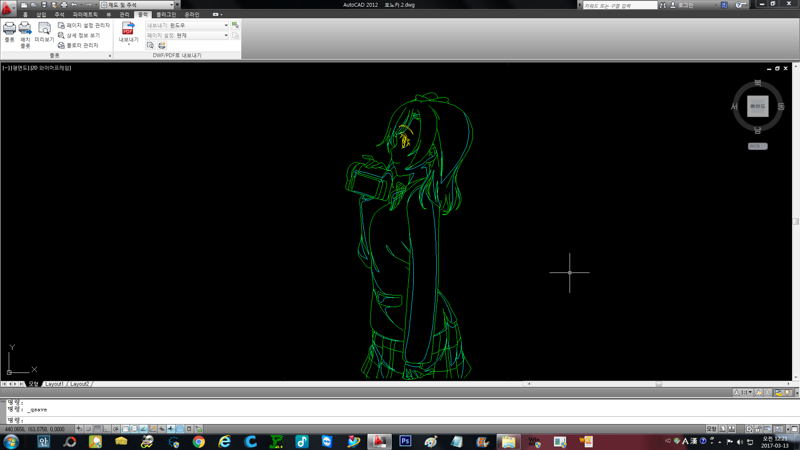Switch to Home (홈) ribbon tab

coord(25,15)
